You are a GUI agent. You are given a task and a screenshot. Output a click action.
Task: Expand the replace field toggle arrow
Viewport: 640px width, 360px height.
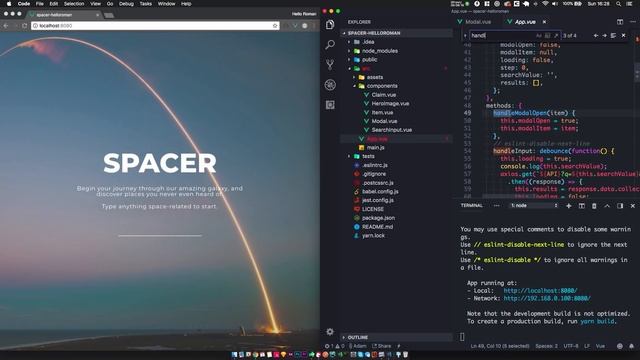pyautogui.click(x=465, y=36)
